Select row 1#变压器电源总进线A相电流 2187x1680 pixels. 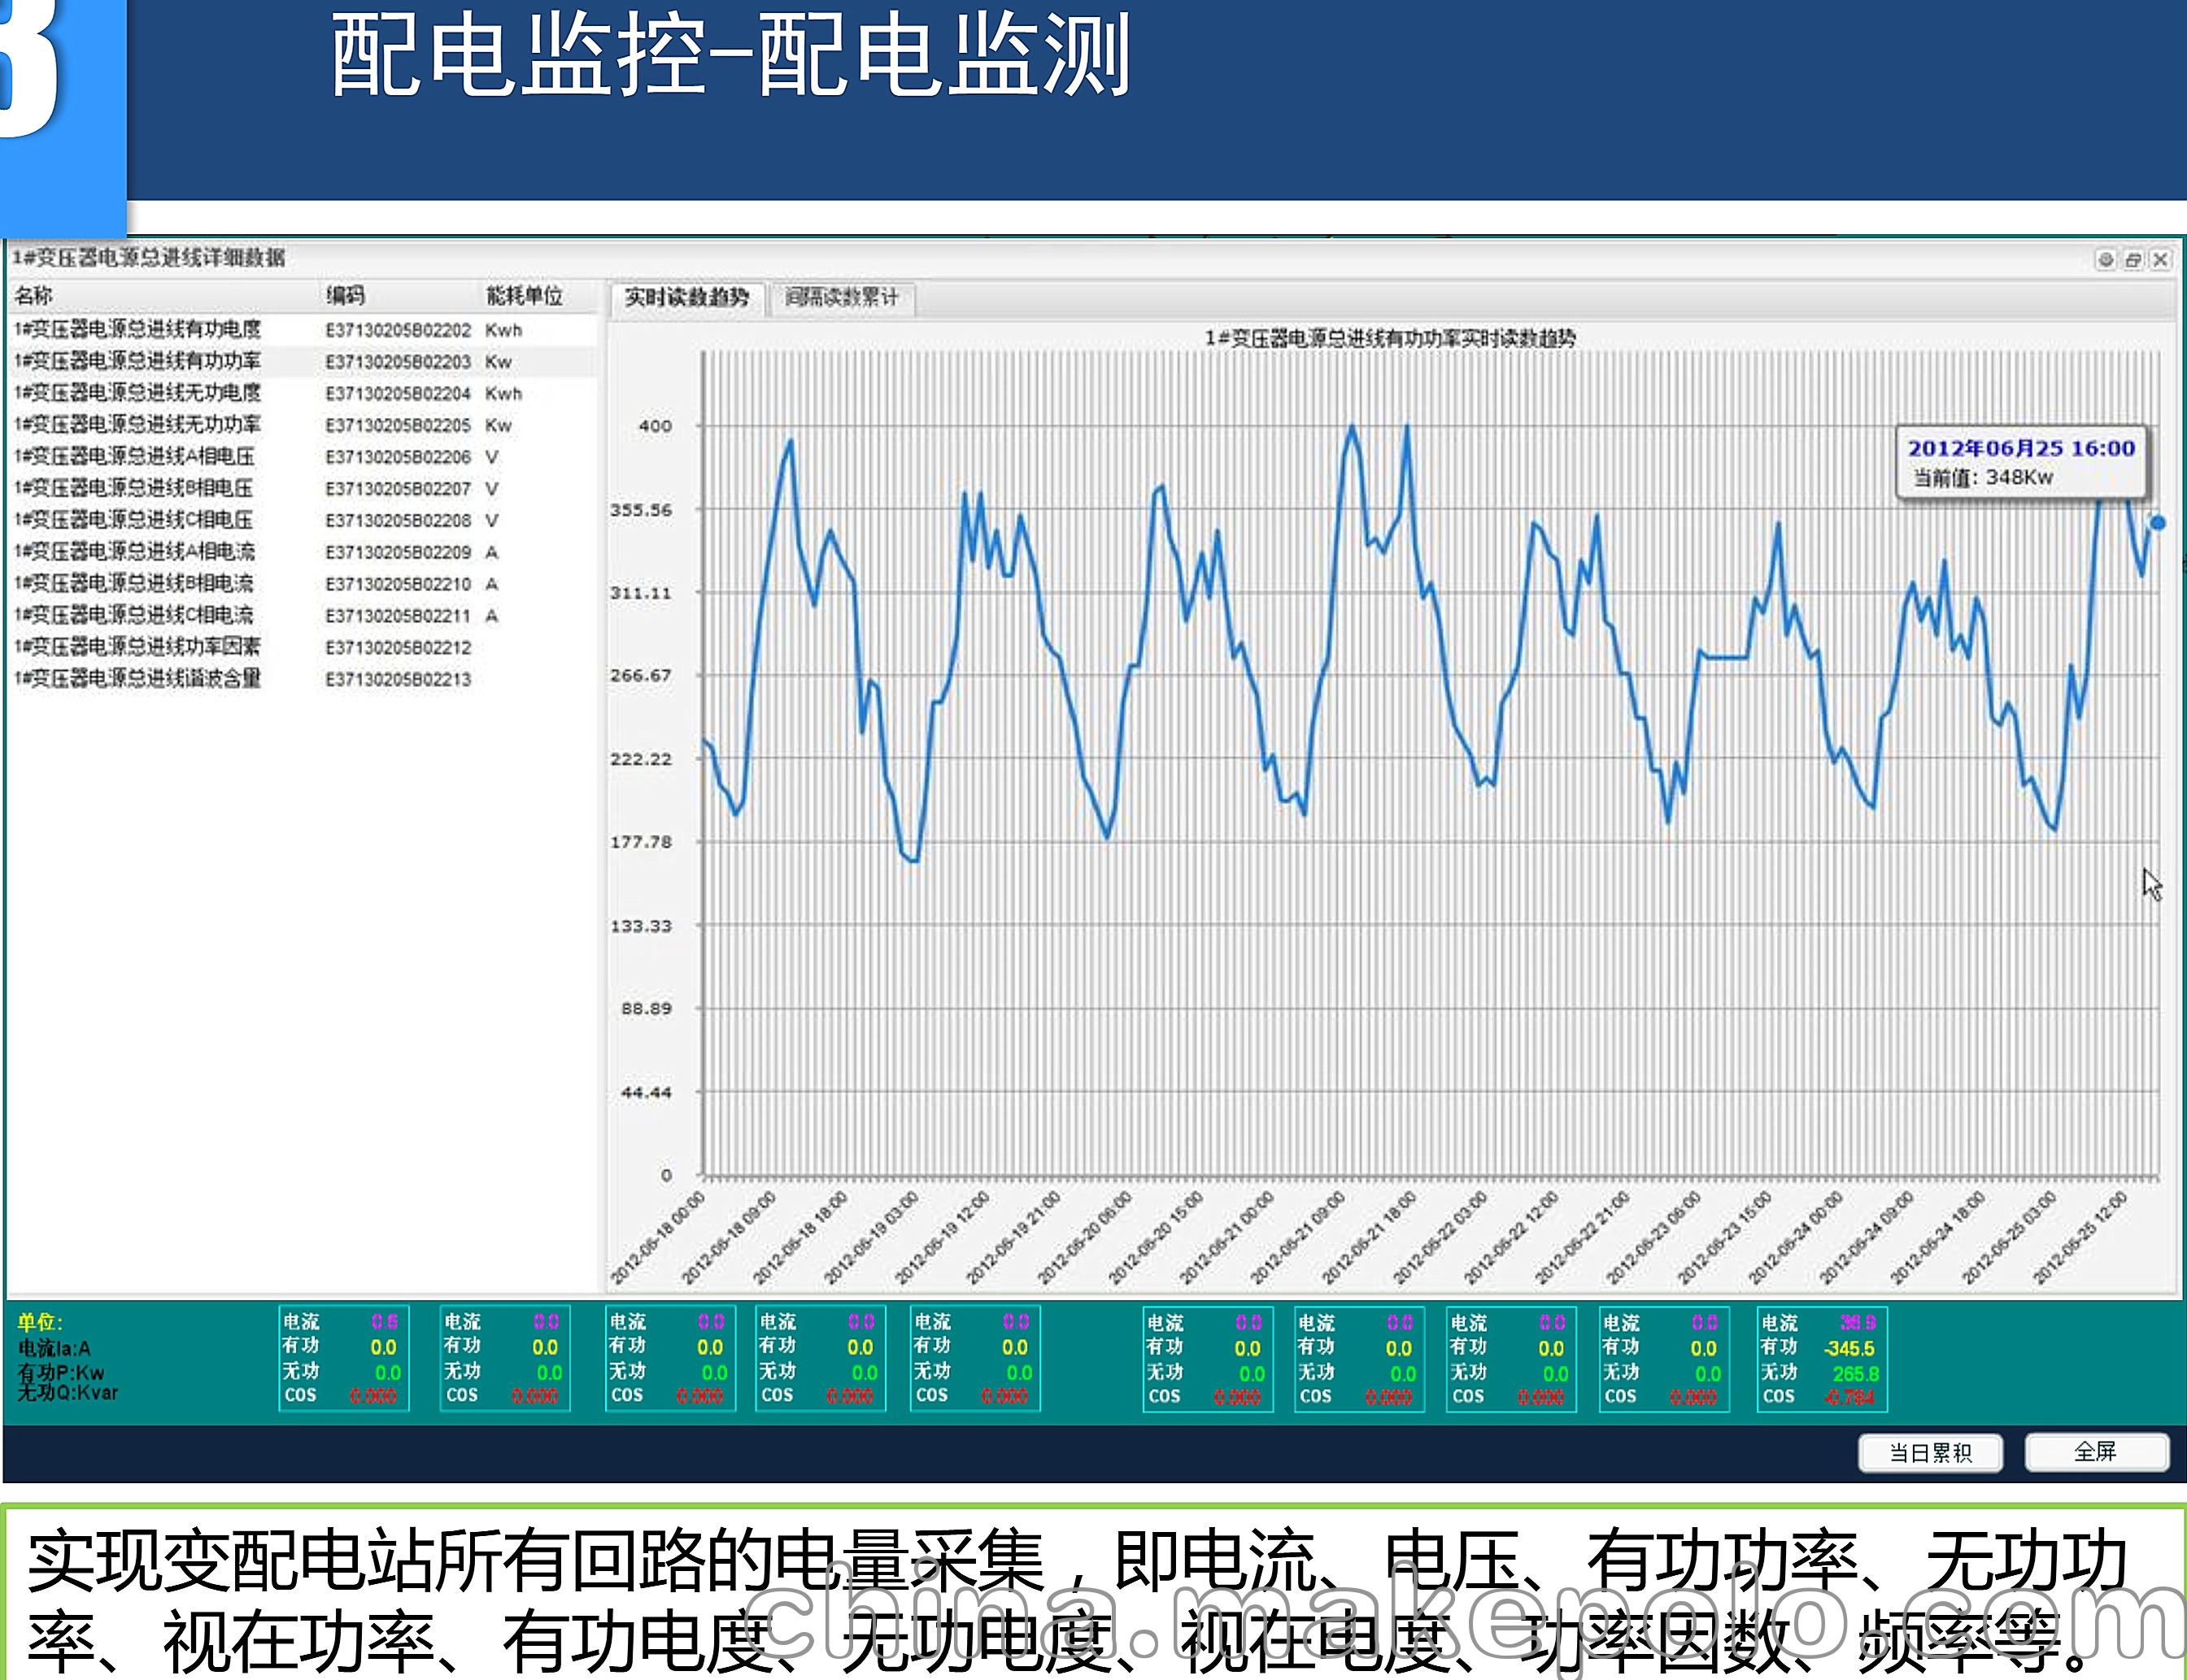click(303, 552)
